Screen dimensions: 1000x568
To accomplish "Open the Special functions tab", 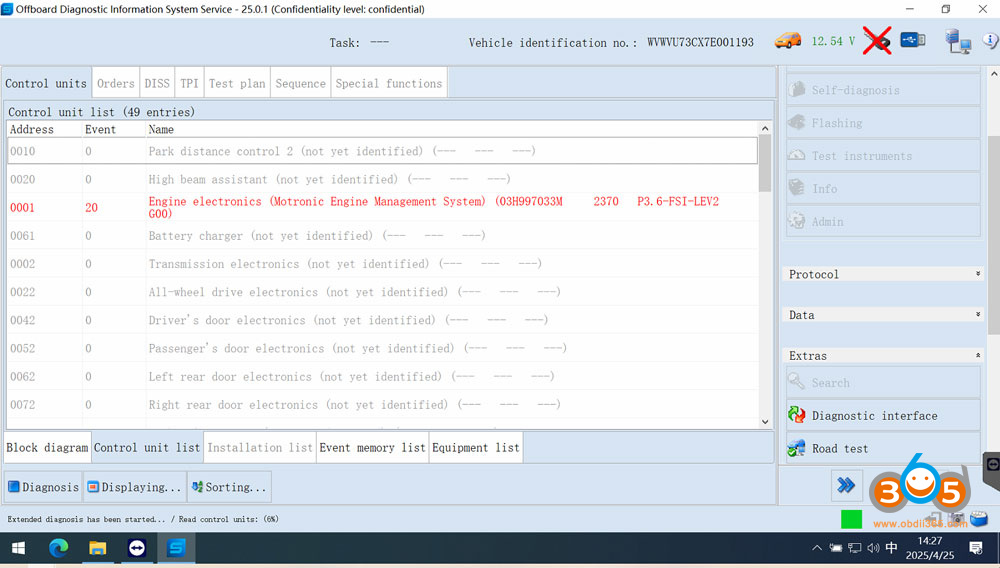I will tap(388, 84).
